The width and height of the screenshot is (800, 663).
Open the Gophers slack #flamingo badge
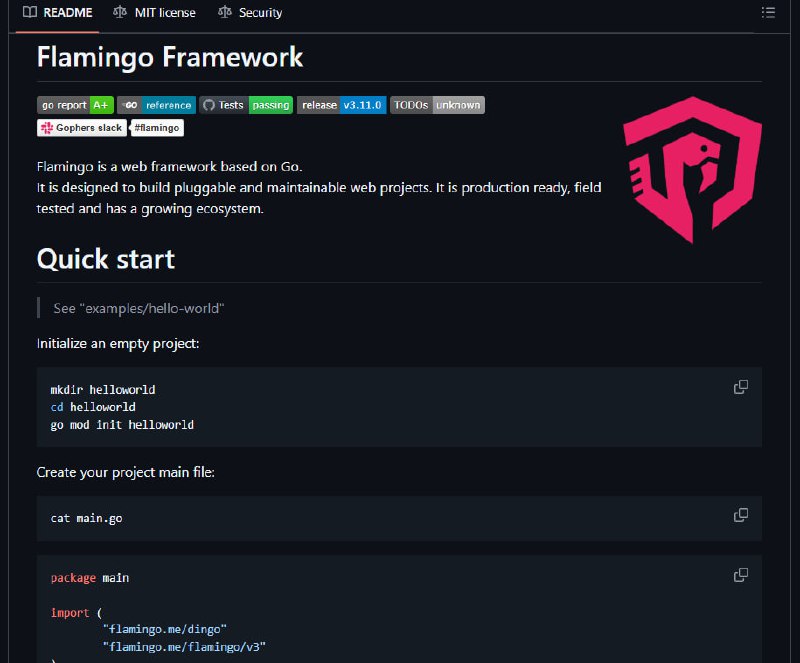(x=110, y=128)
